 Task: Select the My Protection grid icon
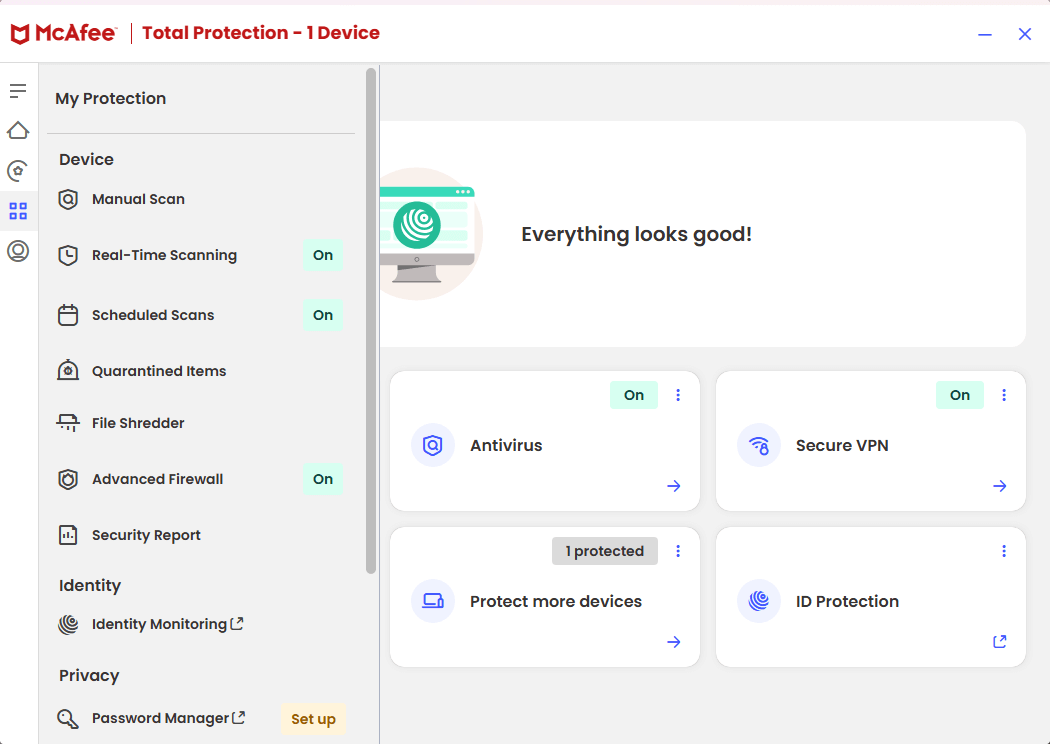point(18,210)
